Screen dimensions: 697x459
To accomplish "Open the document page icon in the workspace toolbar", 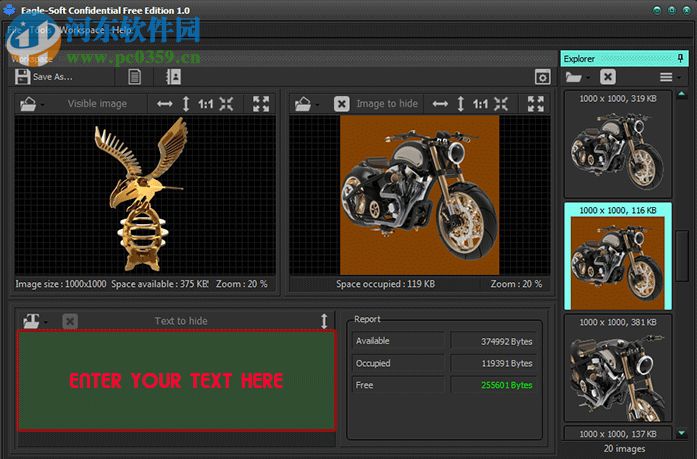I will click(134, 77).
